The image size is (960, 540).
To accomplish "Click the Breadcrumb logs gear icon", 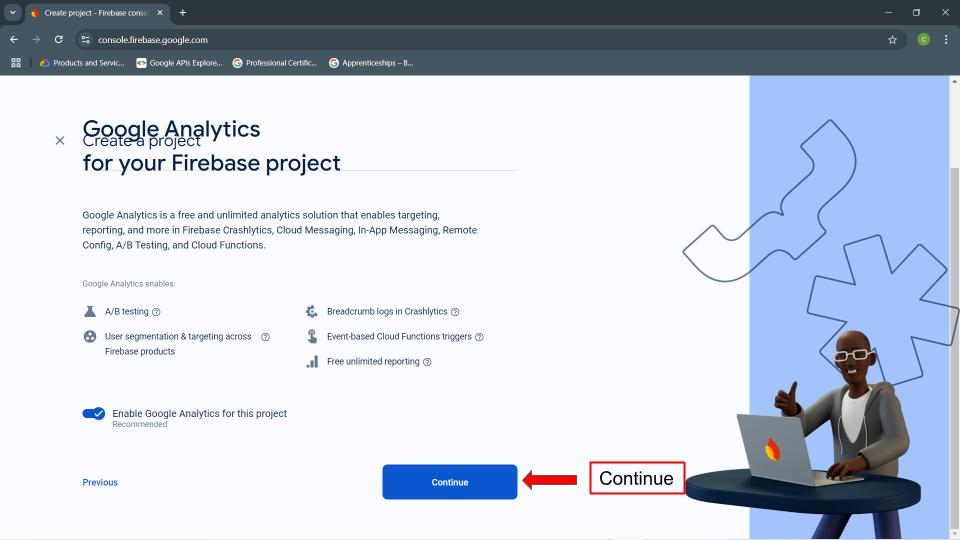I will [312, 311].
